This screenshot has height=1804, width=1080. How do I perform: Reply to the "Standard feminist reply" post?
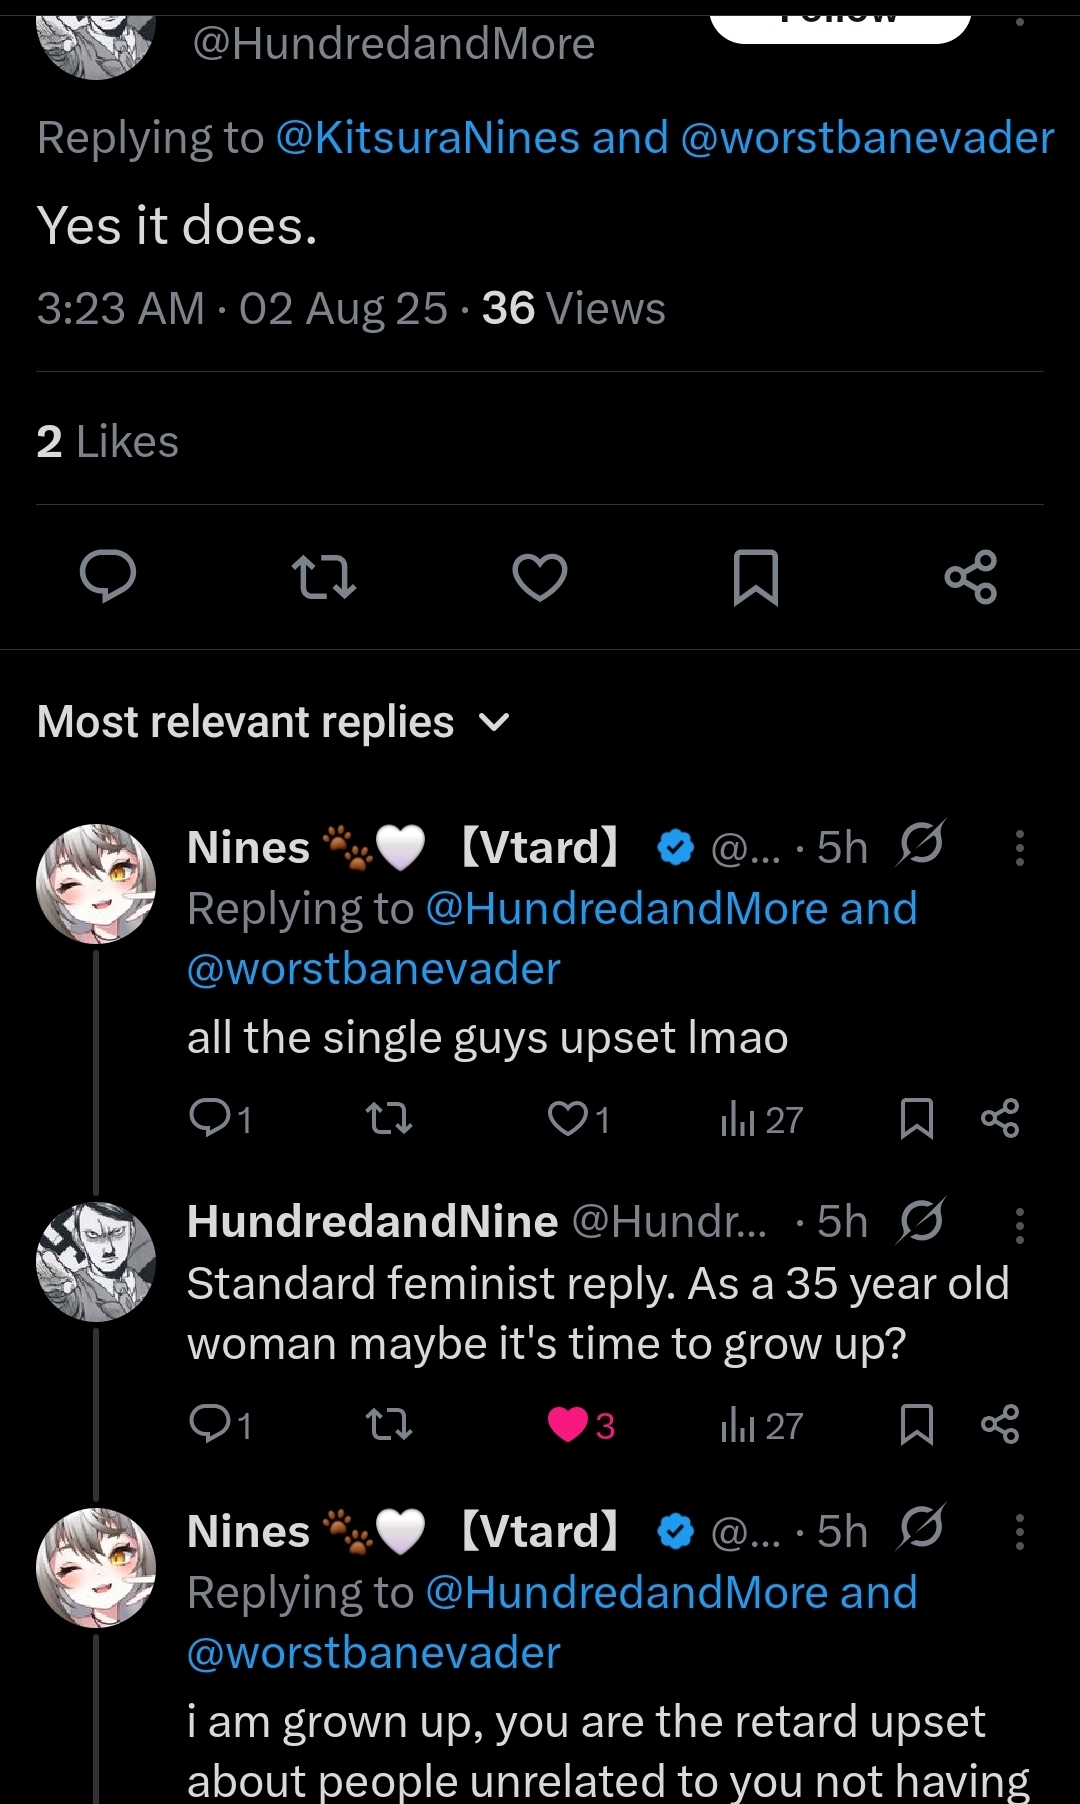(210, 1425)
